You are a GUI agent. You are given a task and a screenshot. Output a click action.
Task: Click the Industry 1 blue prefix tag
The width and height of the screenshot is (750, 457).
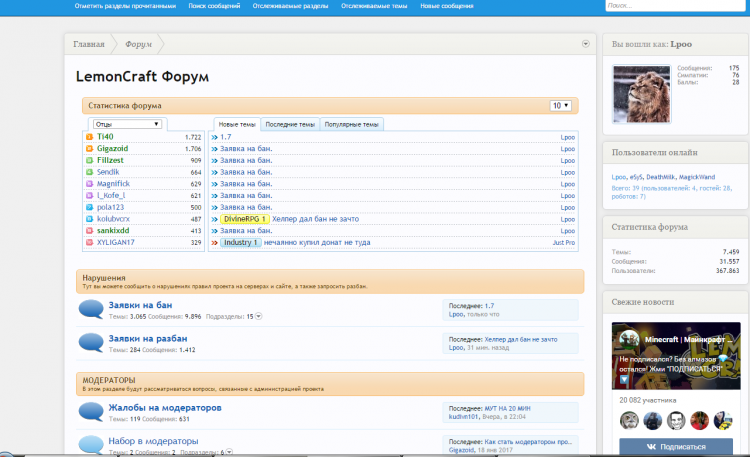point(241,243)
